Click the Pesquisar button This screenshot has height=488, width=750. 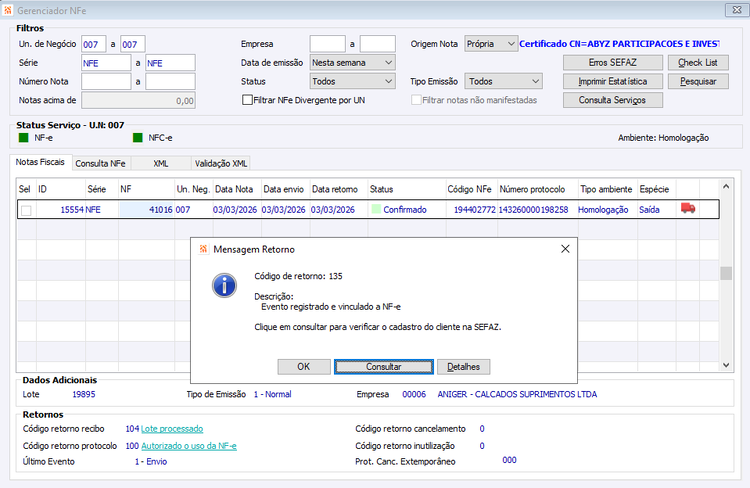[698, 81]
